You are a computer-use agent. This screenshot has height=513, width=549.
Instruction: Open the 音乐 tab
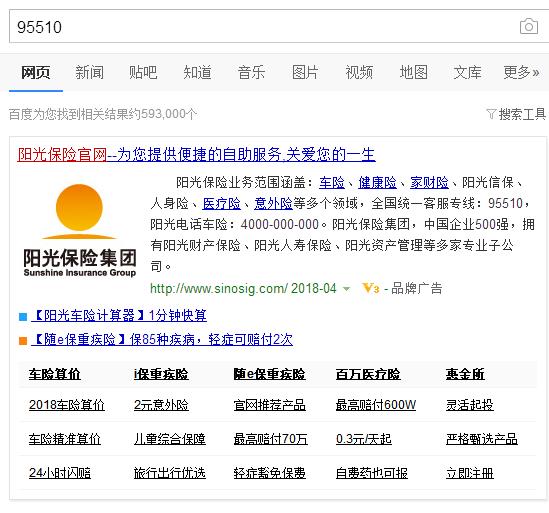click(251, 72)
